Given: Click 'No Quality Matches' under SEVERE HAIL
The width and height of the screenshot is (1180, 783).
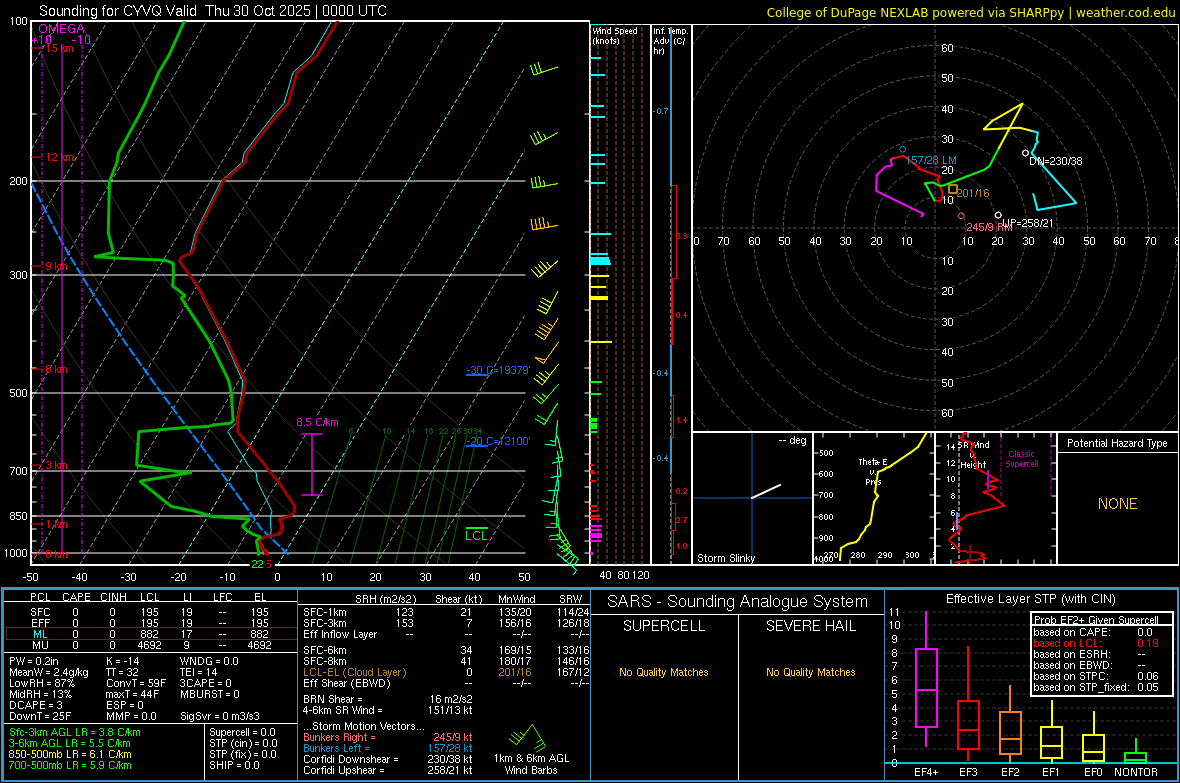Looking at the screenshot, I should pyautogui.click(x=810, y=672).
